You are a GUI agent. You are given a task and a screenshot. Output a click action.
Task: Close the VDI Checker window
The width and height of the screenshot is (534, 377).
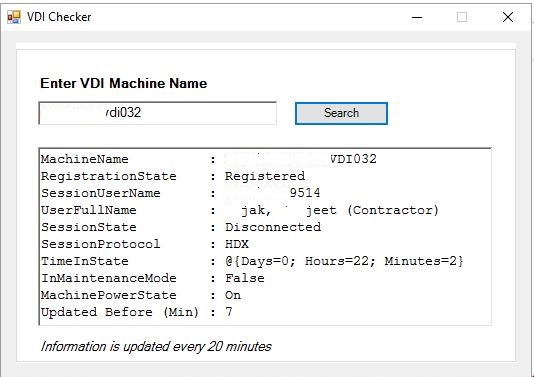(508, 17)
